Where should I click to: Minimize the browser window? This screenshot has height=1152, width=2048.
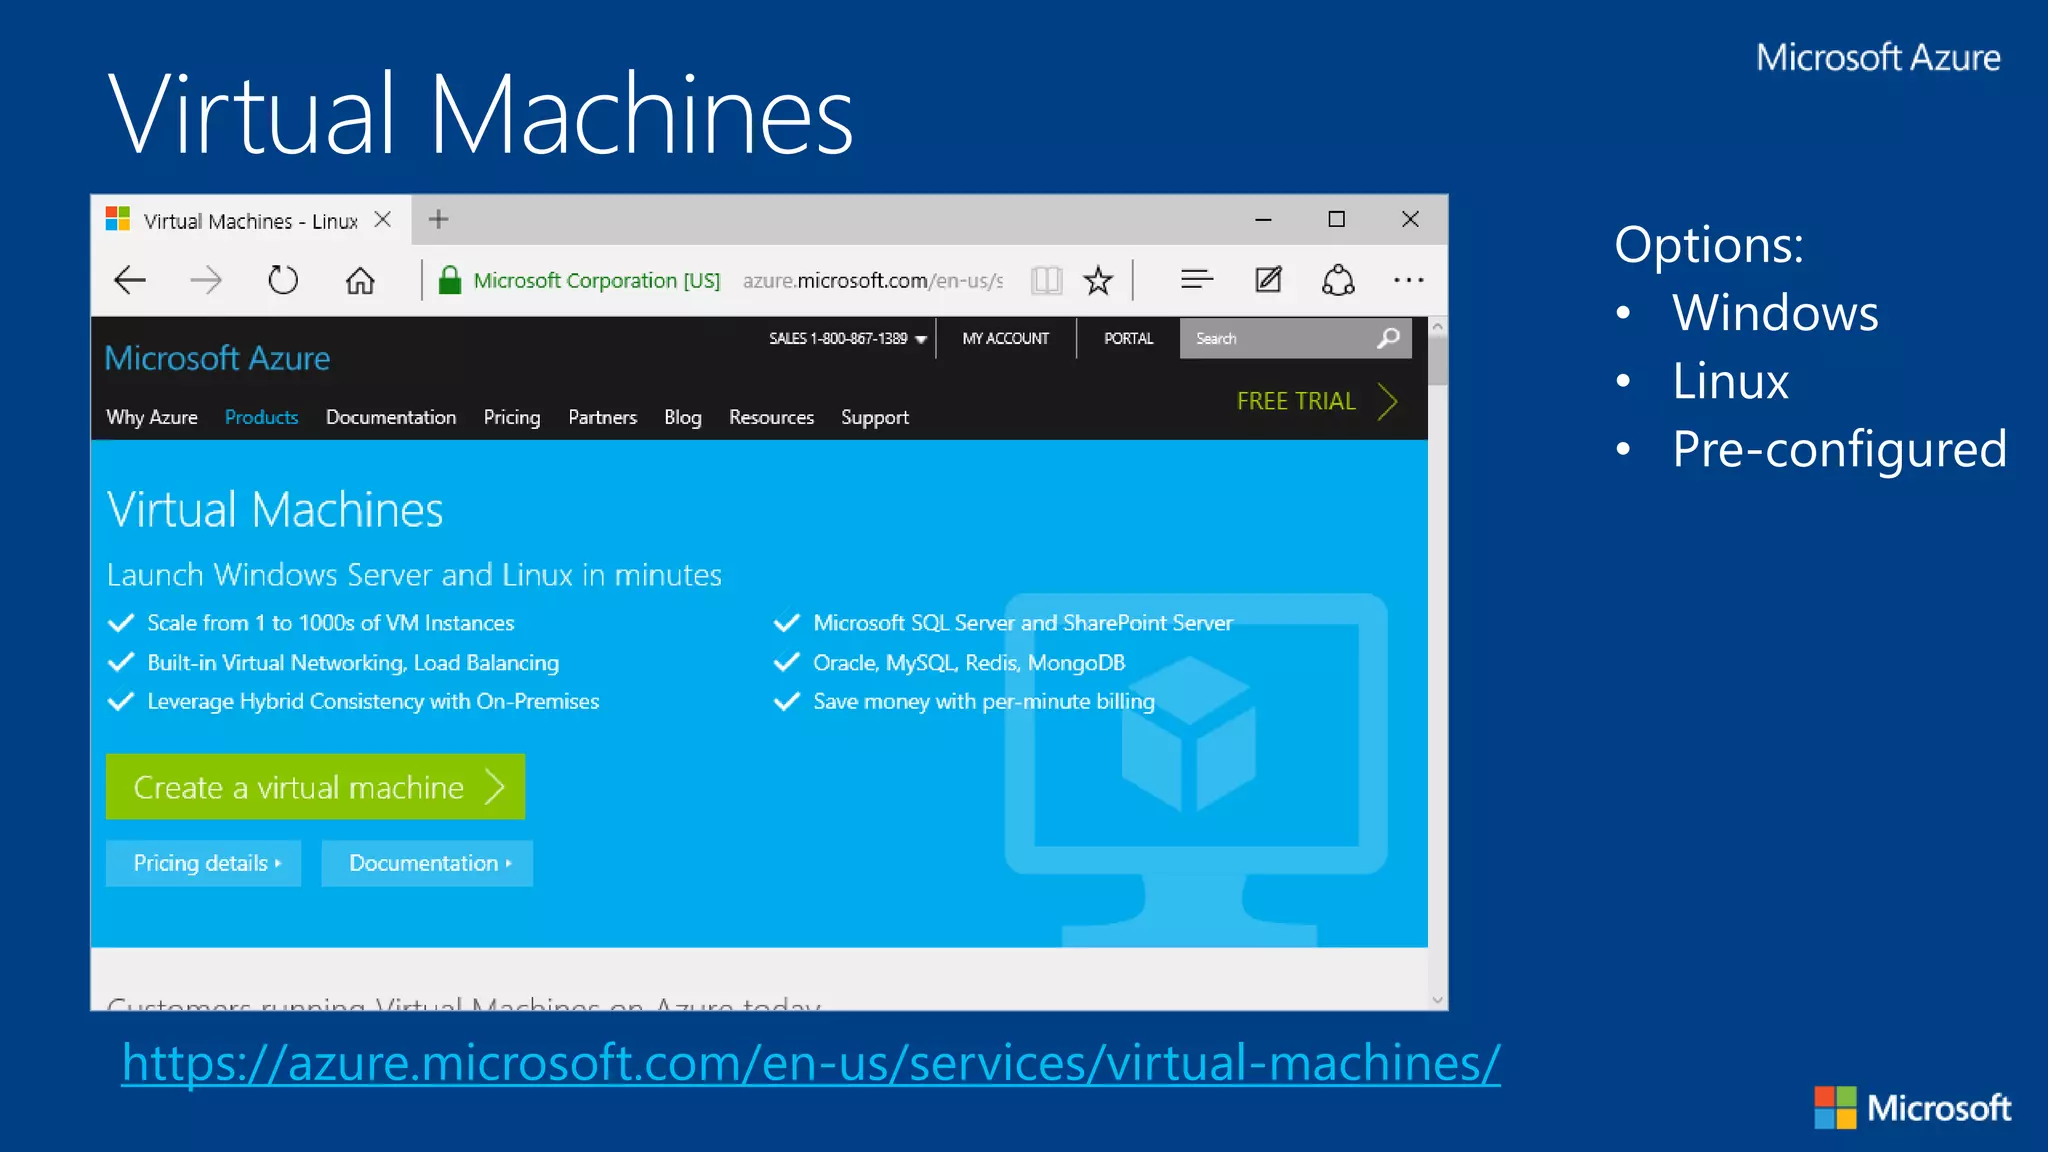(x=1263, y=219)
